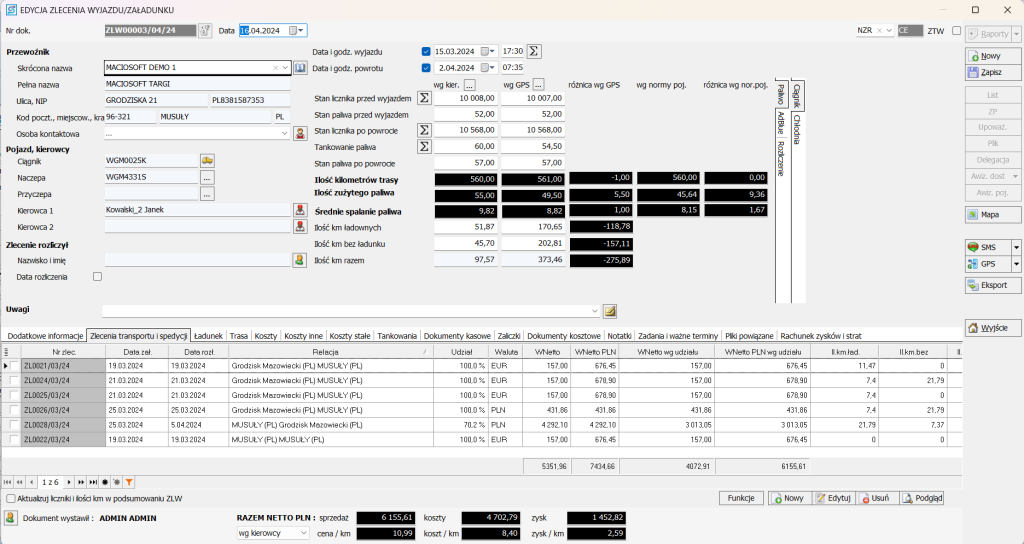The height and width of the screenshot is (544, 1024).
Task: Click the document number generator icon
Action: pos(205,30)
